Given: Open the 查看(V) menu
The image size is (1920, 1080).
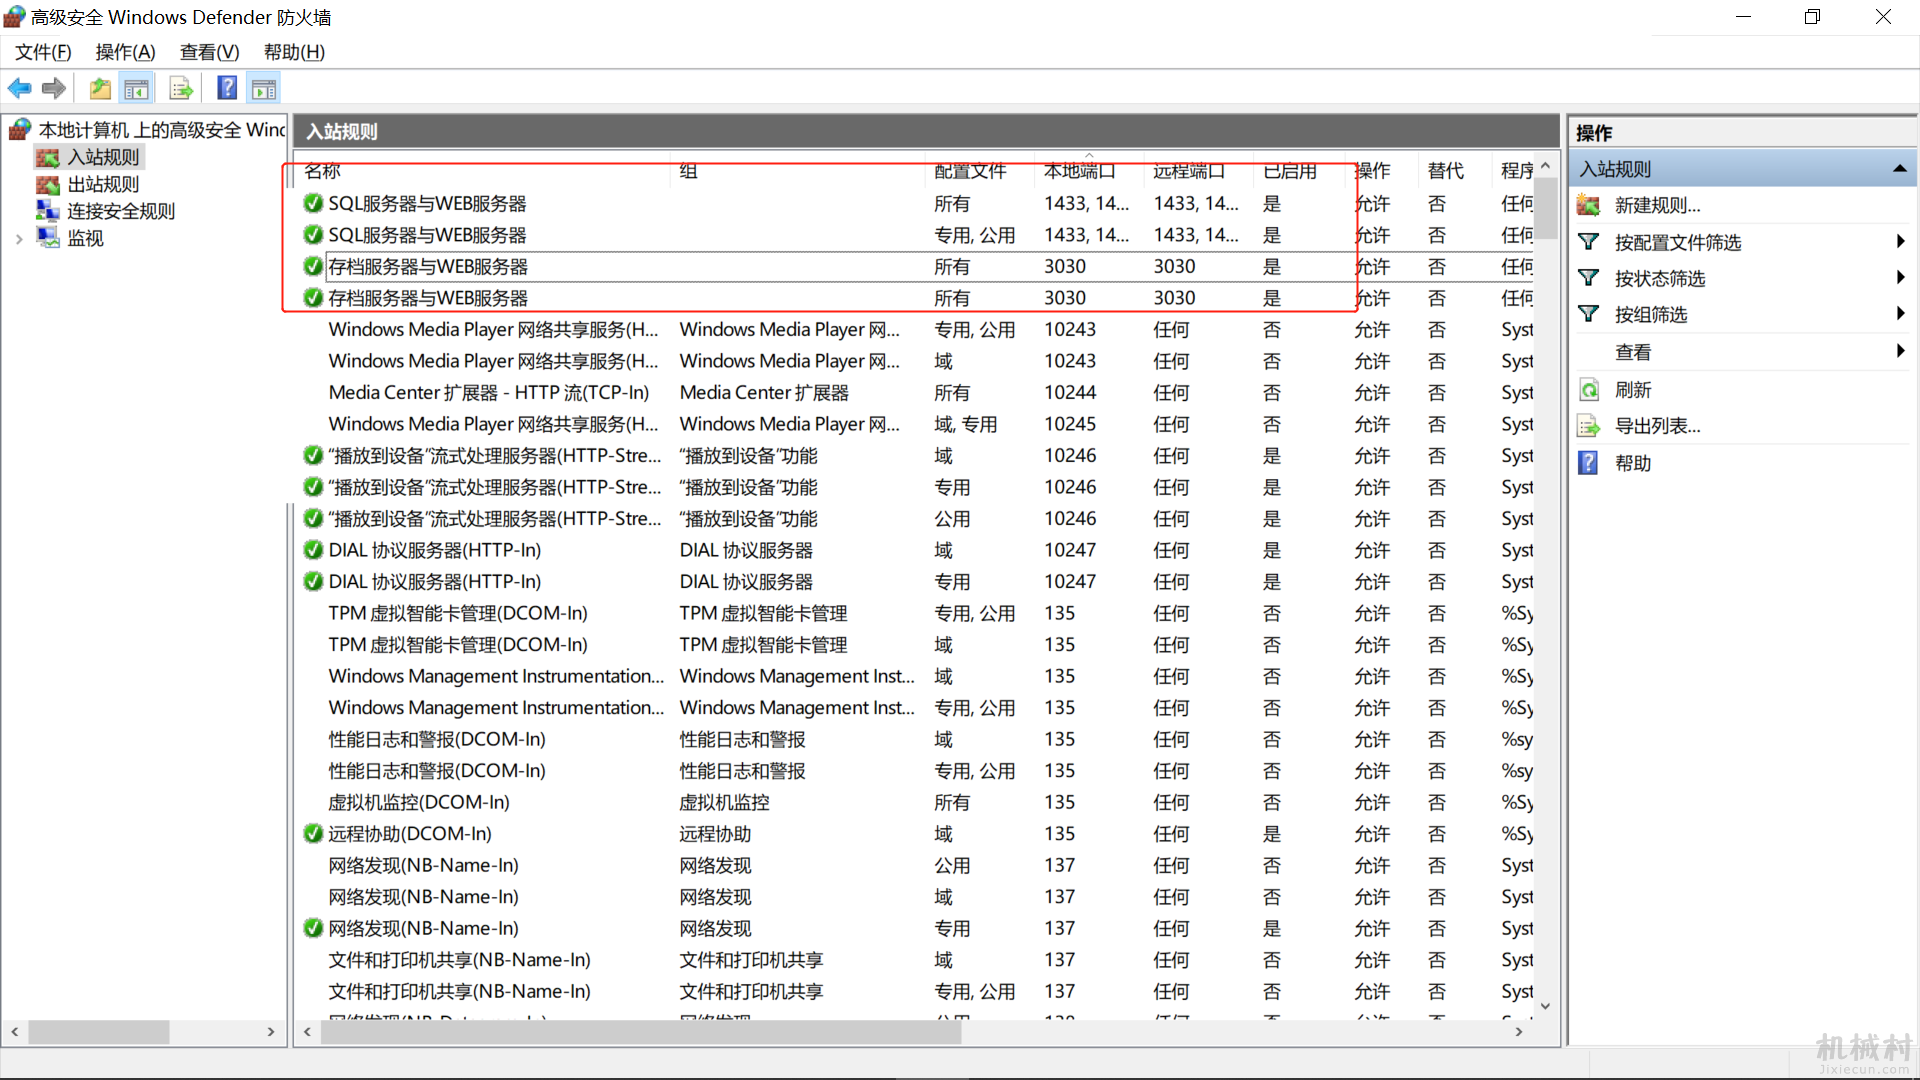Looking at the screenshot, I should [x=210, y=53].
